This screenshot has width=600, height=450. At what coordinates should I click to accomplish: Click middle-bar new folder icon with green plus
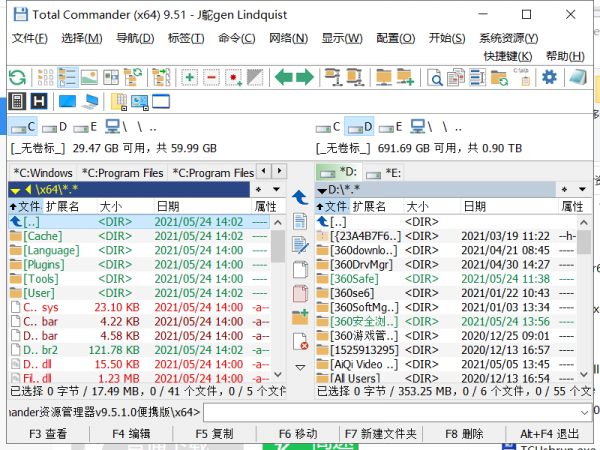(300, 317)
